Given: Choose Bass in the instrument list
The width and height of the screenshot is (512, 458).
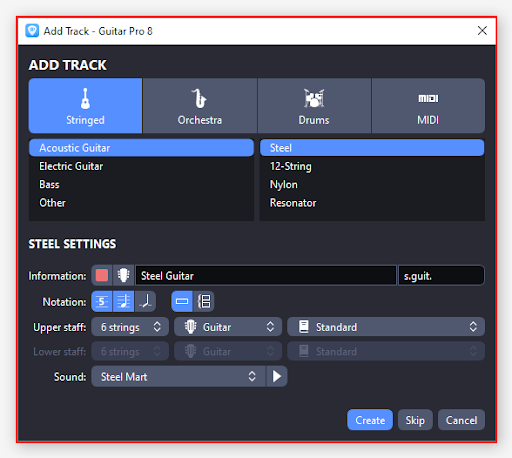Looking at the screenshot, I should 141,184.
